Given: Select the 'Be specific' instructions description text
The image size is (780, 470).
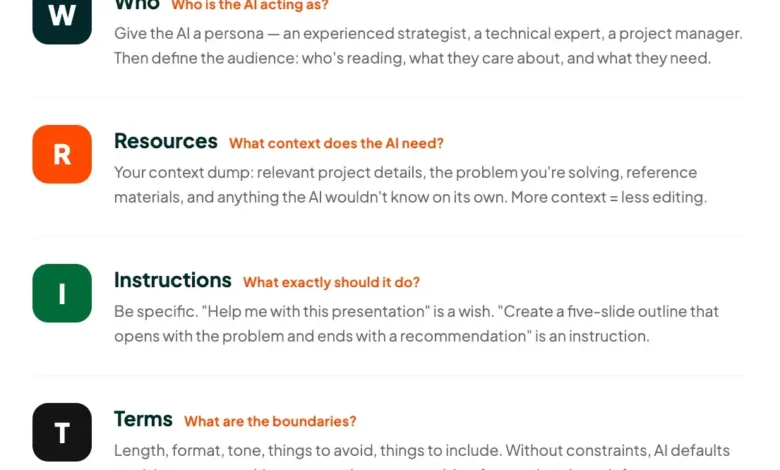Looking at the screenshot, I should click(416, 324).
